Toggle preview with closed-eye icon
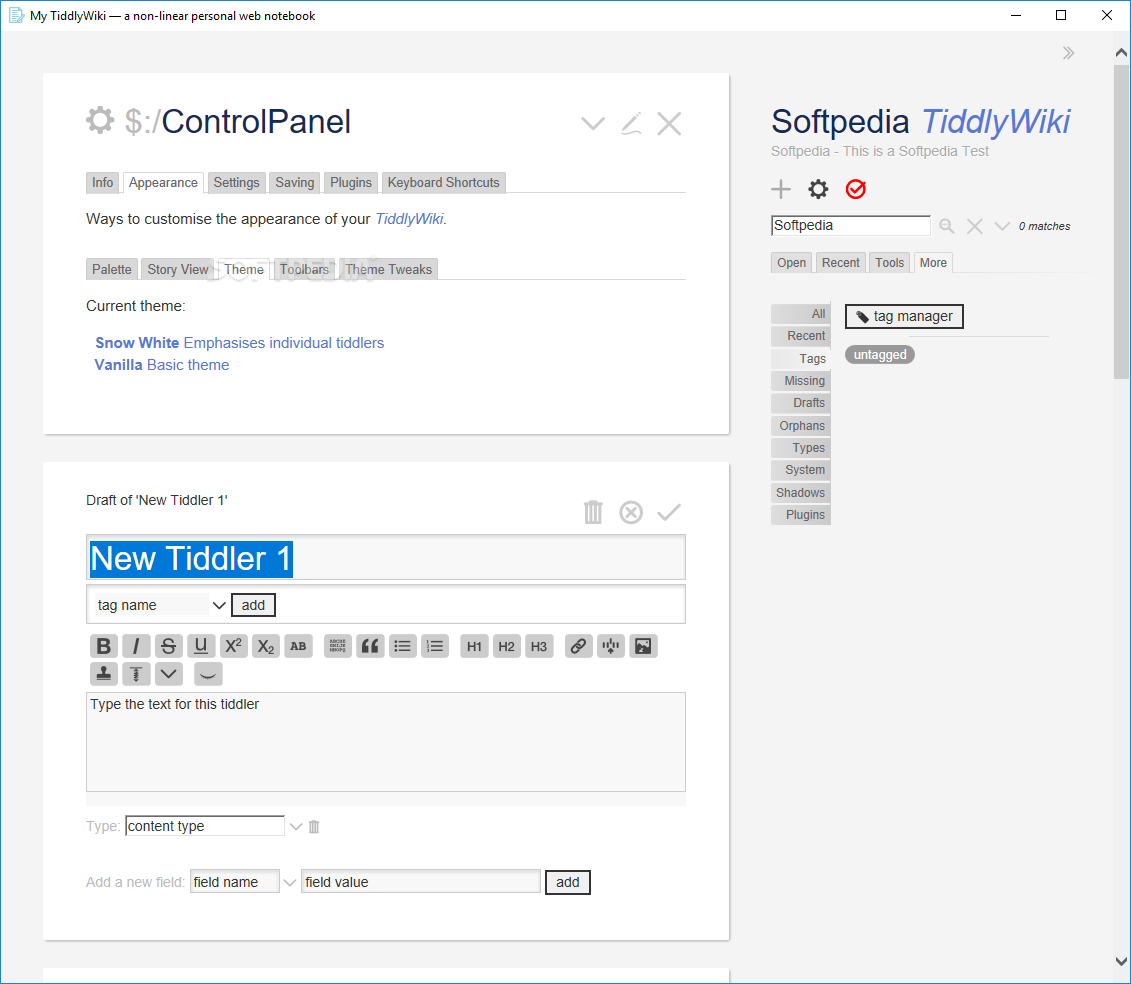The width and height of the screenshot is (1131, 984). (208, 674)
